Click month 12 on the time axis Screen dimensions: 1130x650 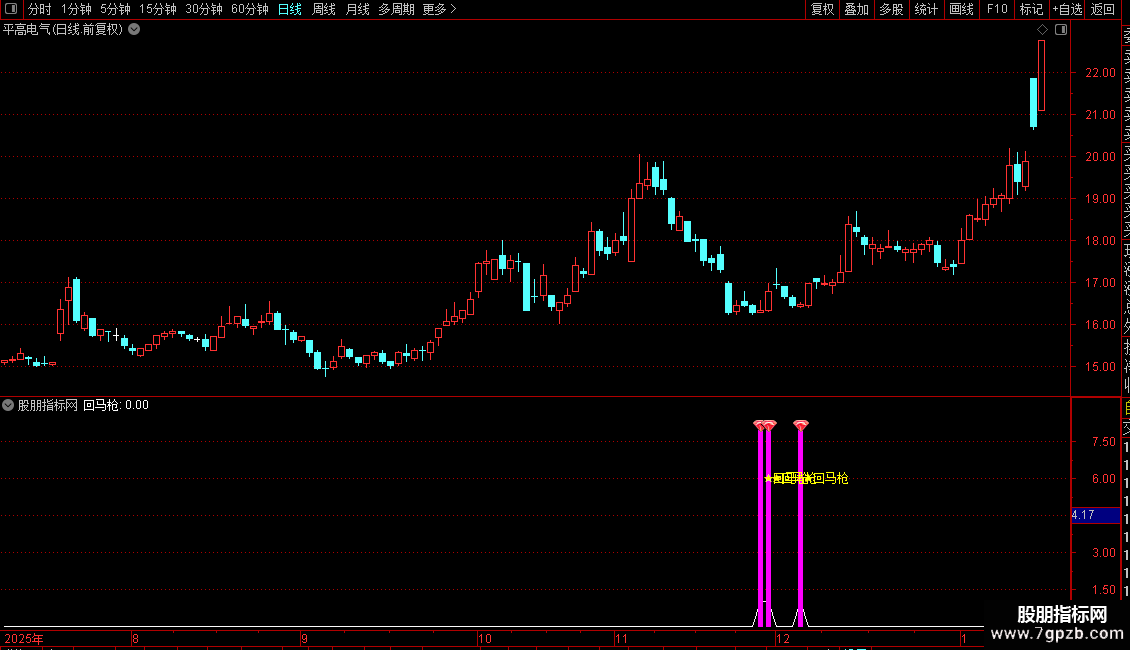tap(783, 638)
